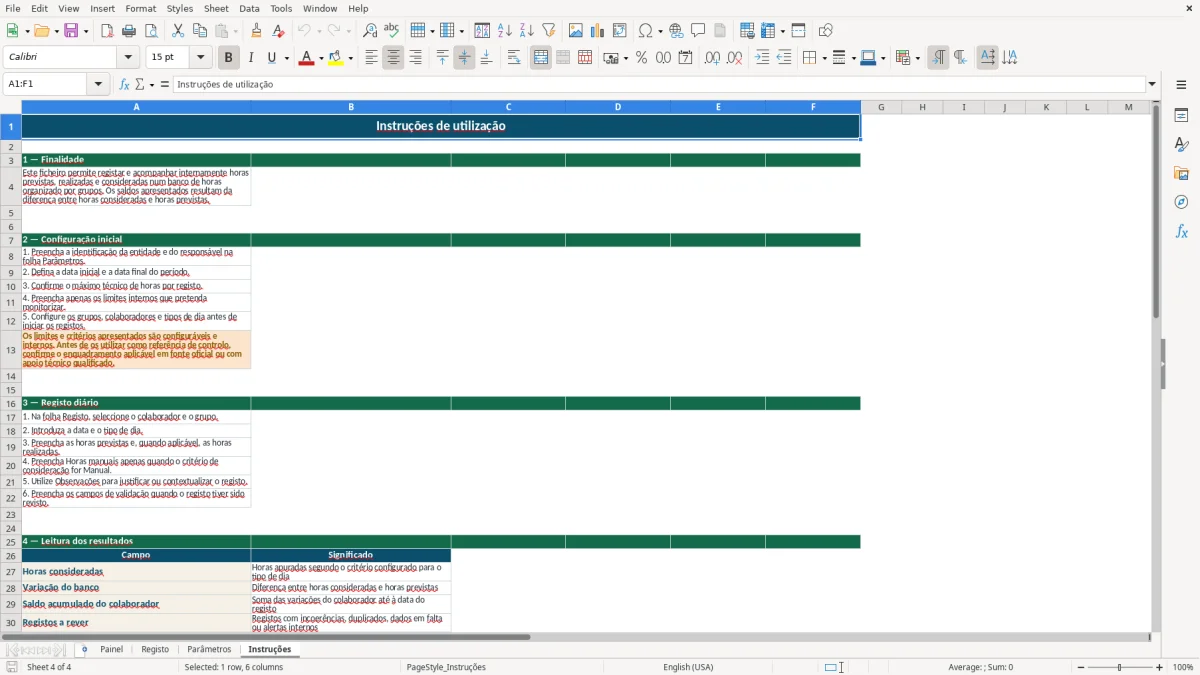Click the horizontal scrollbar thumb
The width and height of the screenshot is (1200, 675).
point(266,636)
